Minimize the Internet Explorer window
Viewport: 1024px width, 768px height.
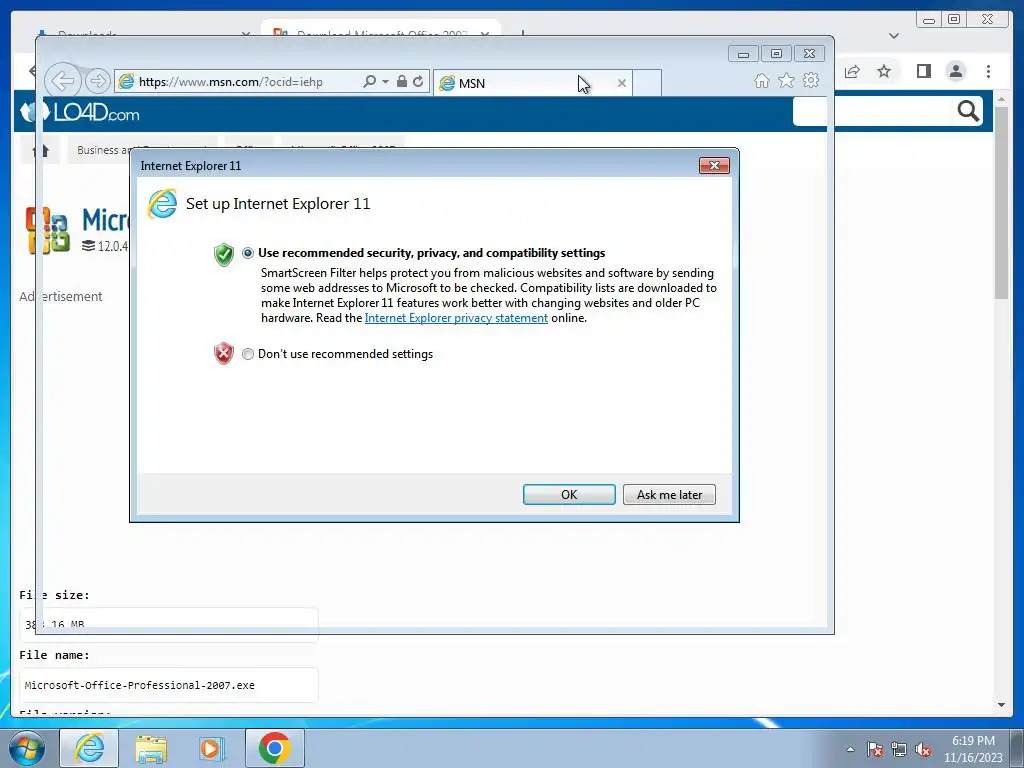coord(743,54)
